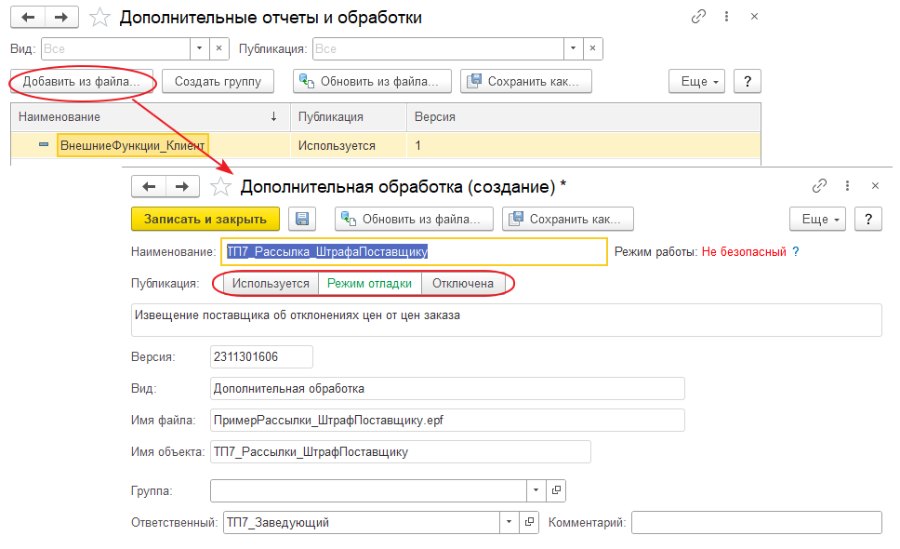Open the Ответственный item via open icon
Screen dimensions: 900x549
(529, 523)
